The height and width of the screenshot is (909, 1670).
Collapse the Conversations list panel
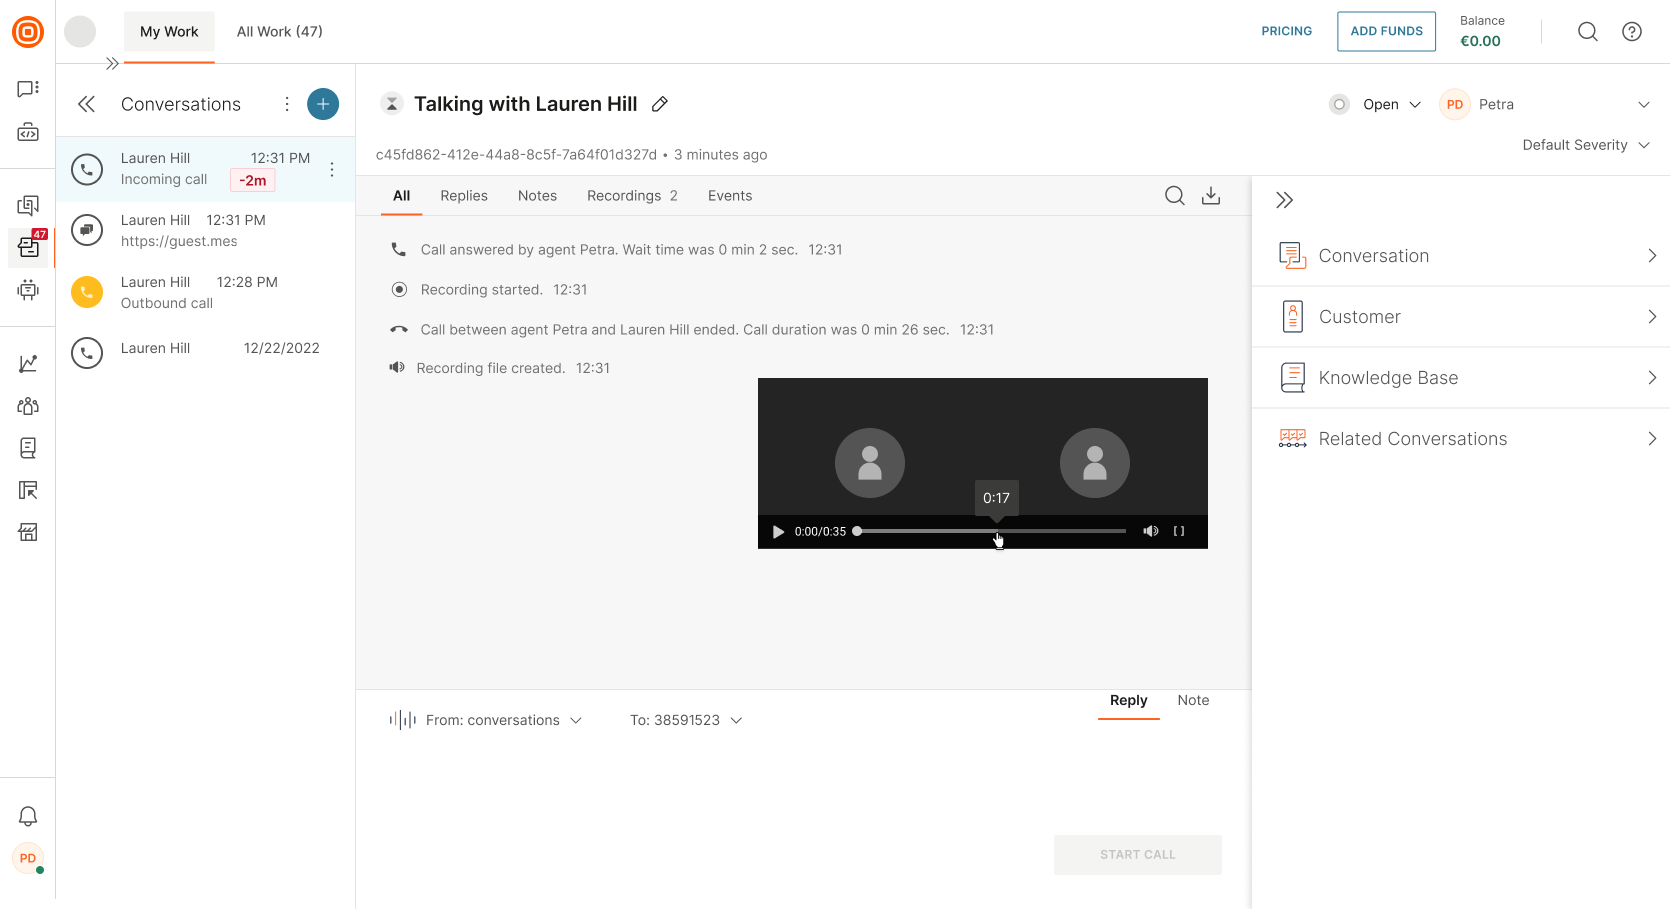(87, 104)
